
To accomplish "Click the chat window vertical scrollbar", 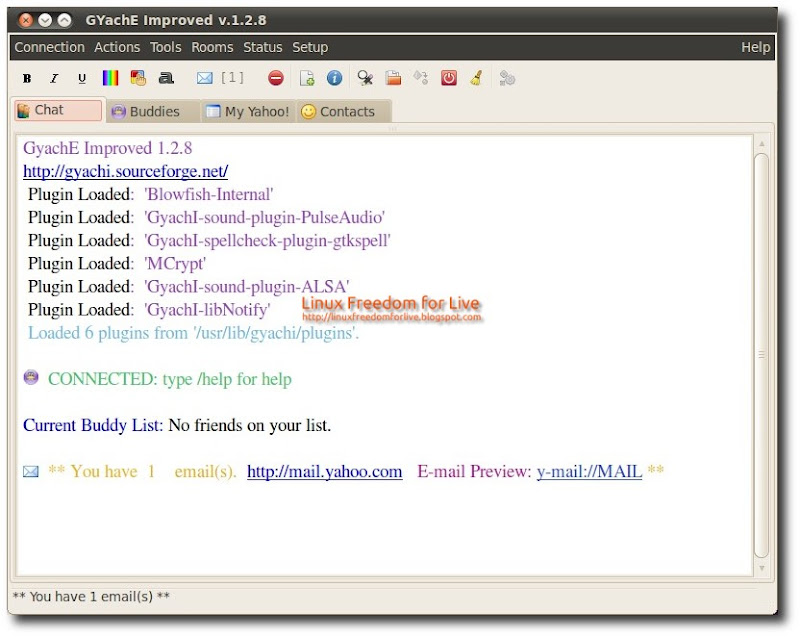I will coord(761,355).
